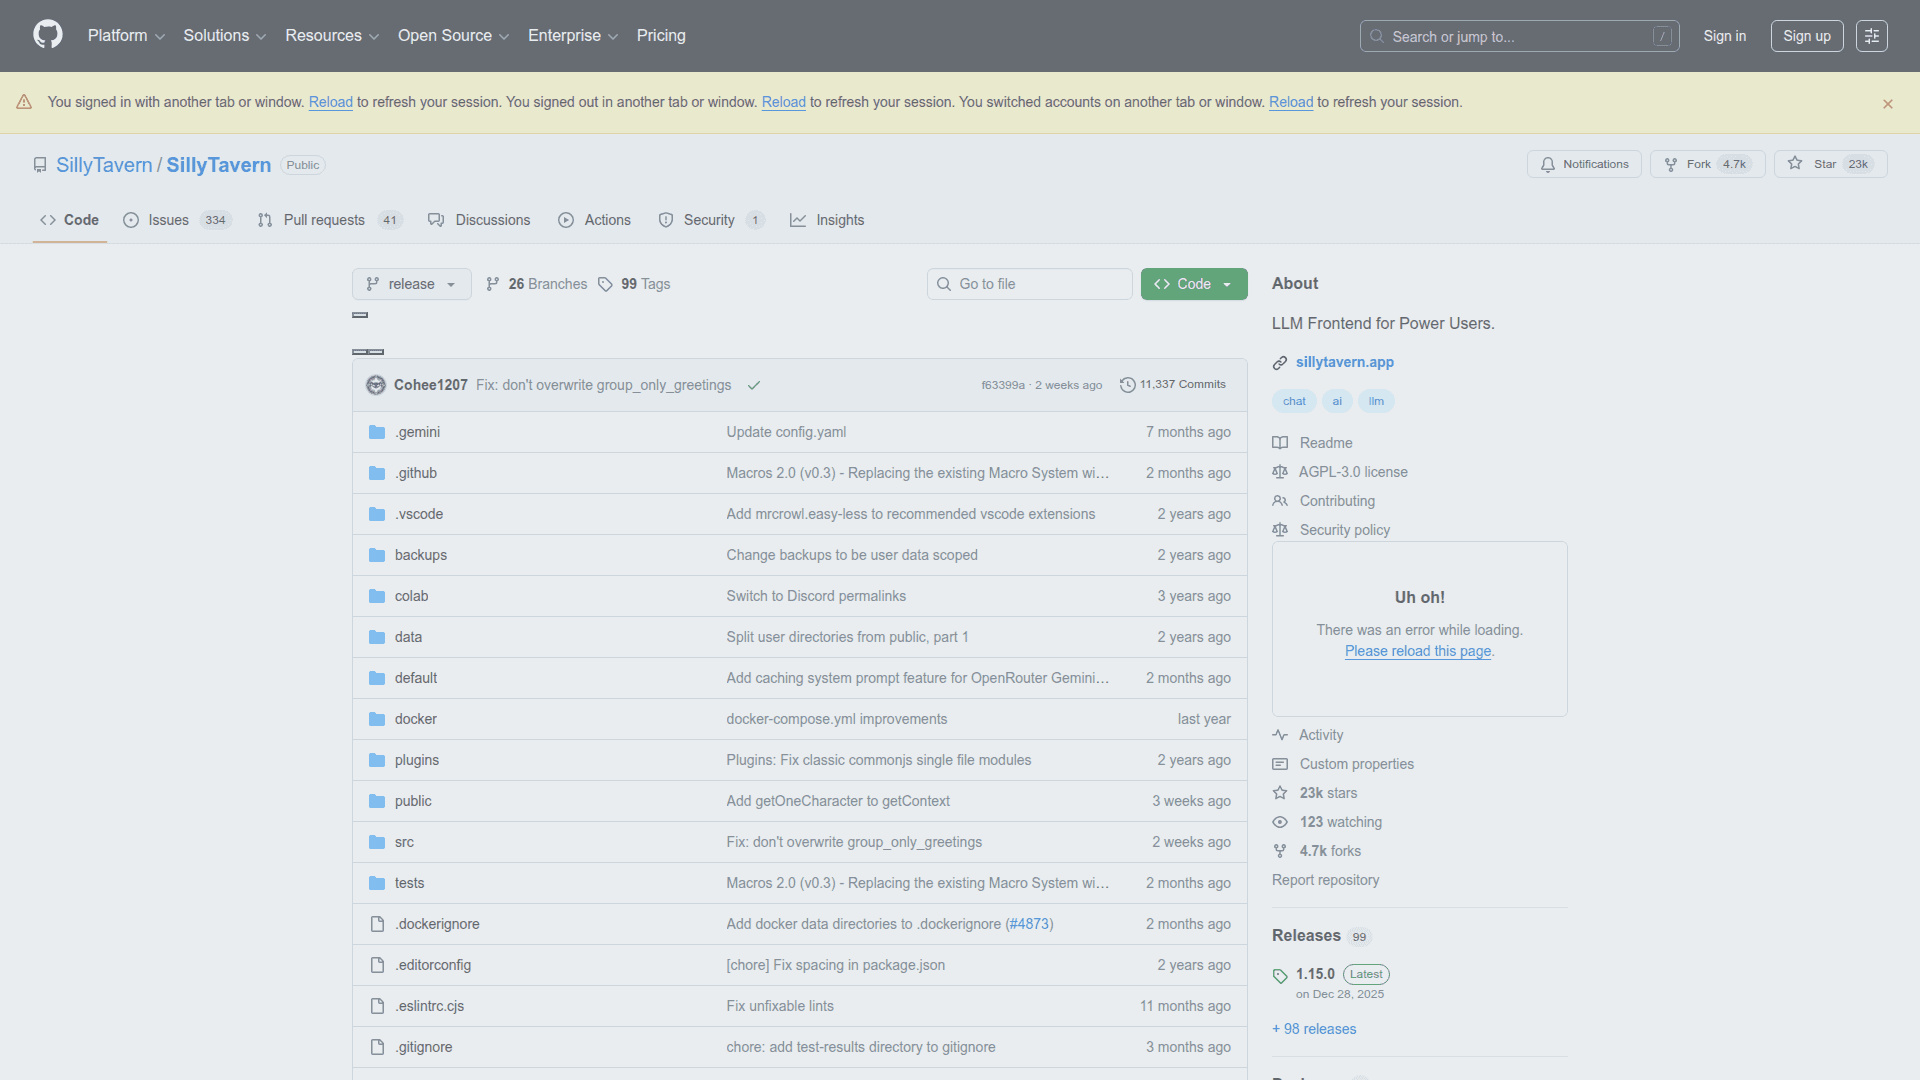Open the commits history clock icon
Viewport: 1920px width, 1080px height.
coord(1128,385)
